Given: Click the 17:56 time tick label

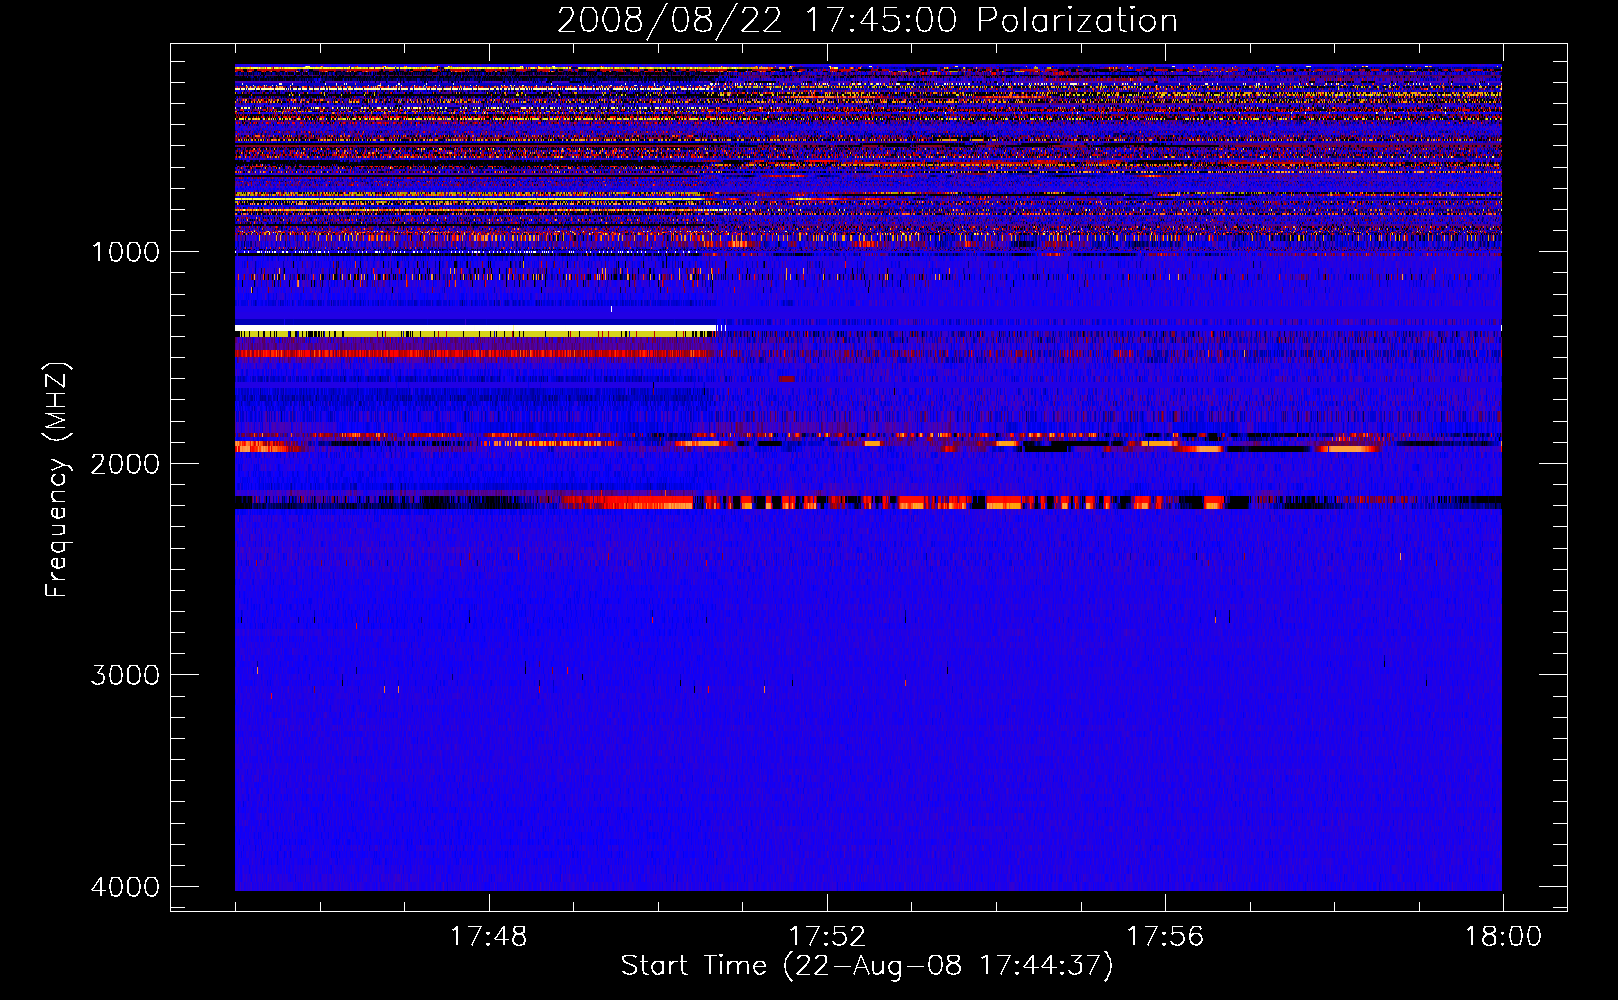Looking at the screenshot, I should point(1165,937).
